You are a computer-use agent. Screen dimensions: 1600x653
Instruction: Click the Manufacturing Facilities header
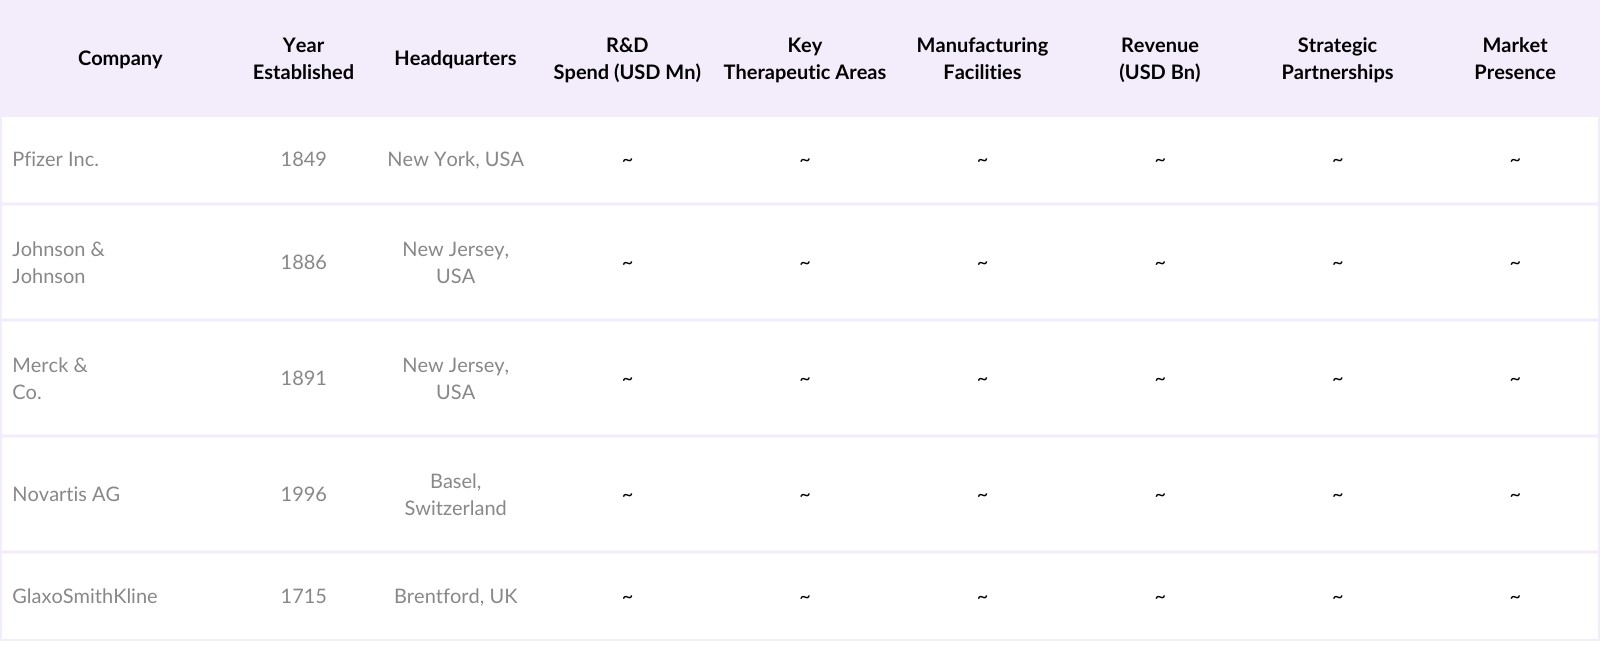(982, 58)
